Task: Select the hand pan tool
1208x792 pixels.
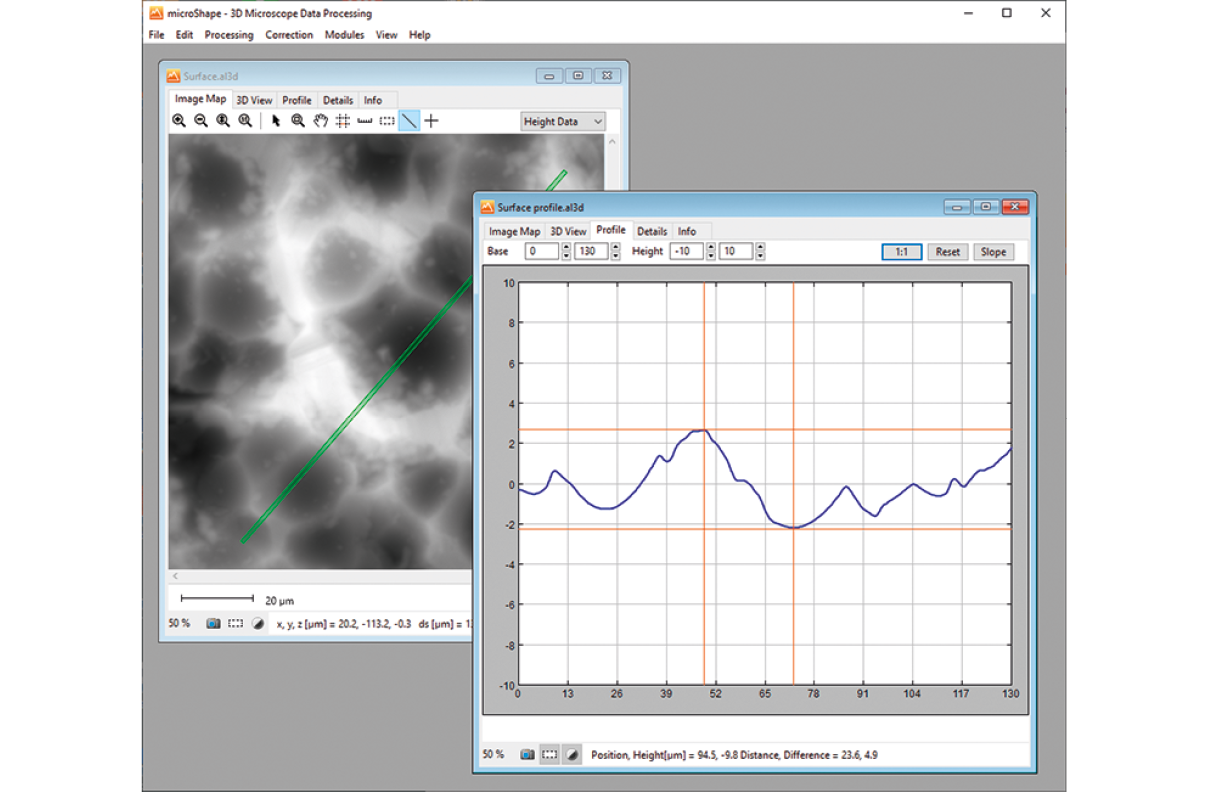Action: pyautogui.click(x=320, y=121)
